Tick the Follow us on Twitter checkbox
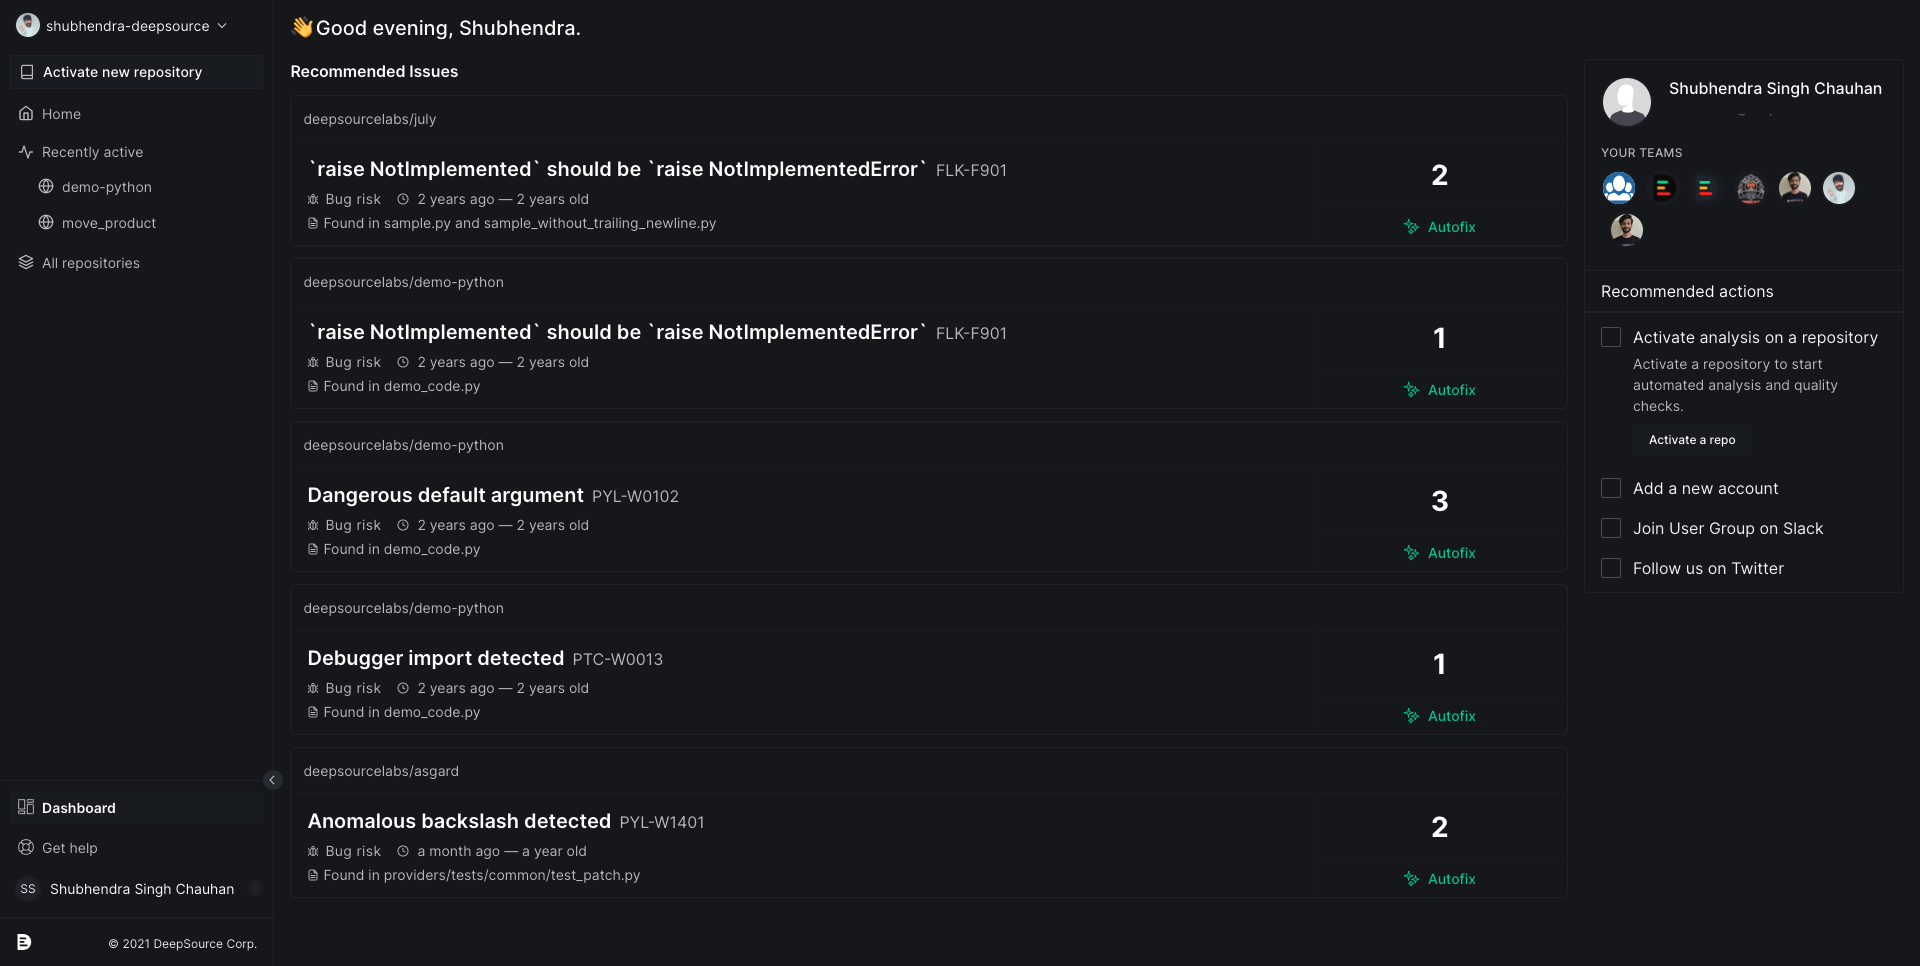1920x966 pixels. [x=1610, y=568]
